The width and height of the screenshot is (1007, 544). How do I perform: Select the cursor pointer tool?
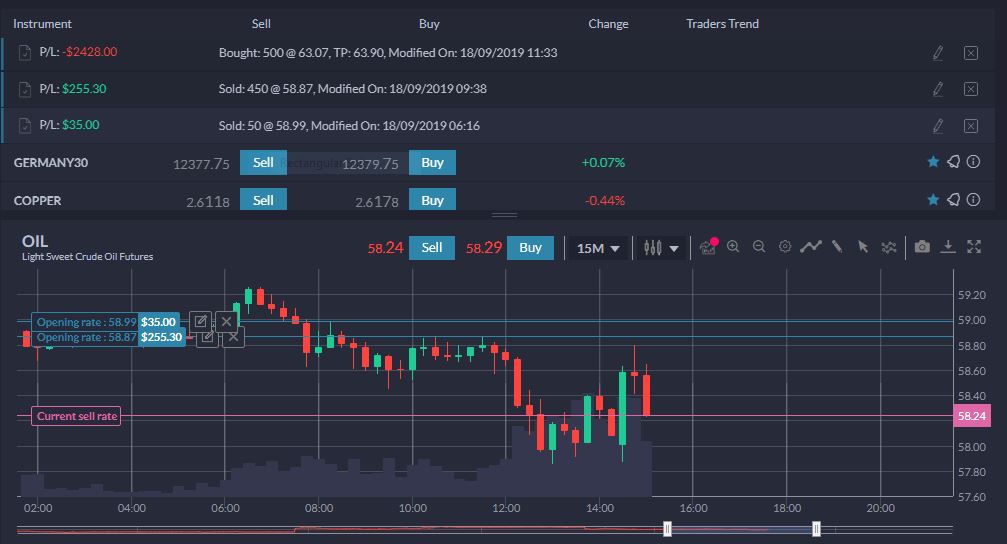pyautogui.click(x=863, y=247)
